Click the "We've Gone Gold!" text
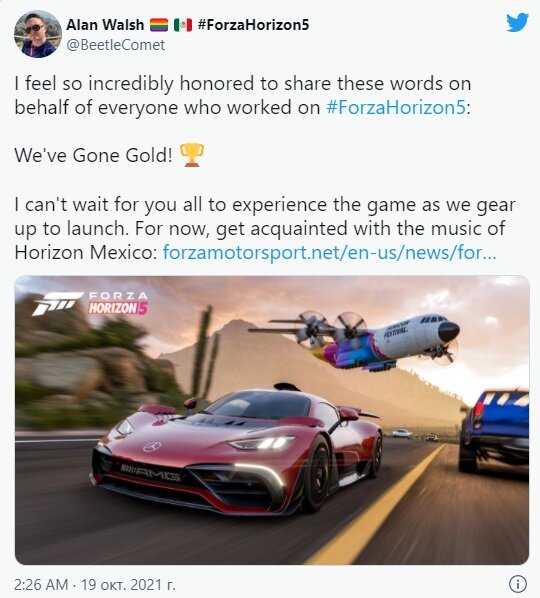Image resolution: width=540 pixels, height=598 pixels. click(93, 155)
